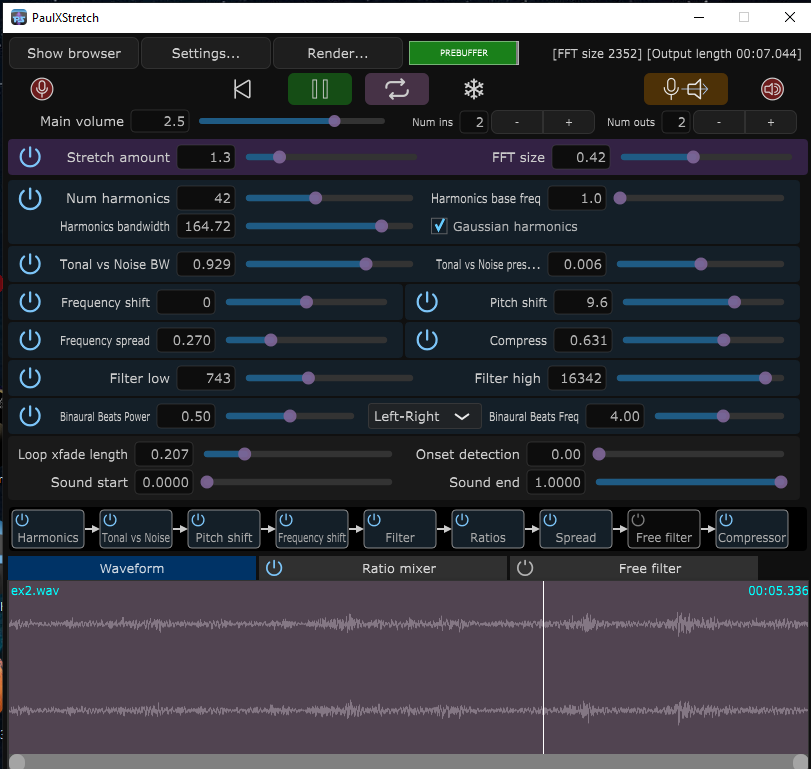Toggle the loop playback icon
This screenshot has height=769, width=811.
pyautogui.click(x=397, y=89)
